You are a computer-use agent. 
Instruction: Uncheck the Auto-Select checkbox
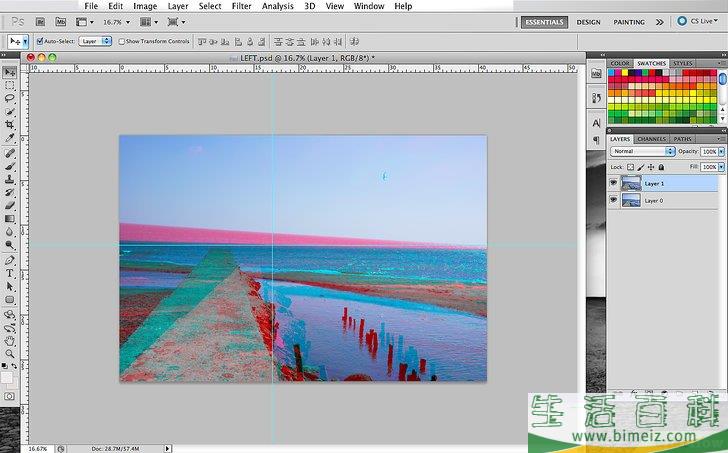click(39, 41)
